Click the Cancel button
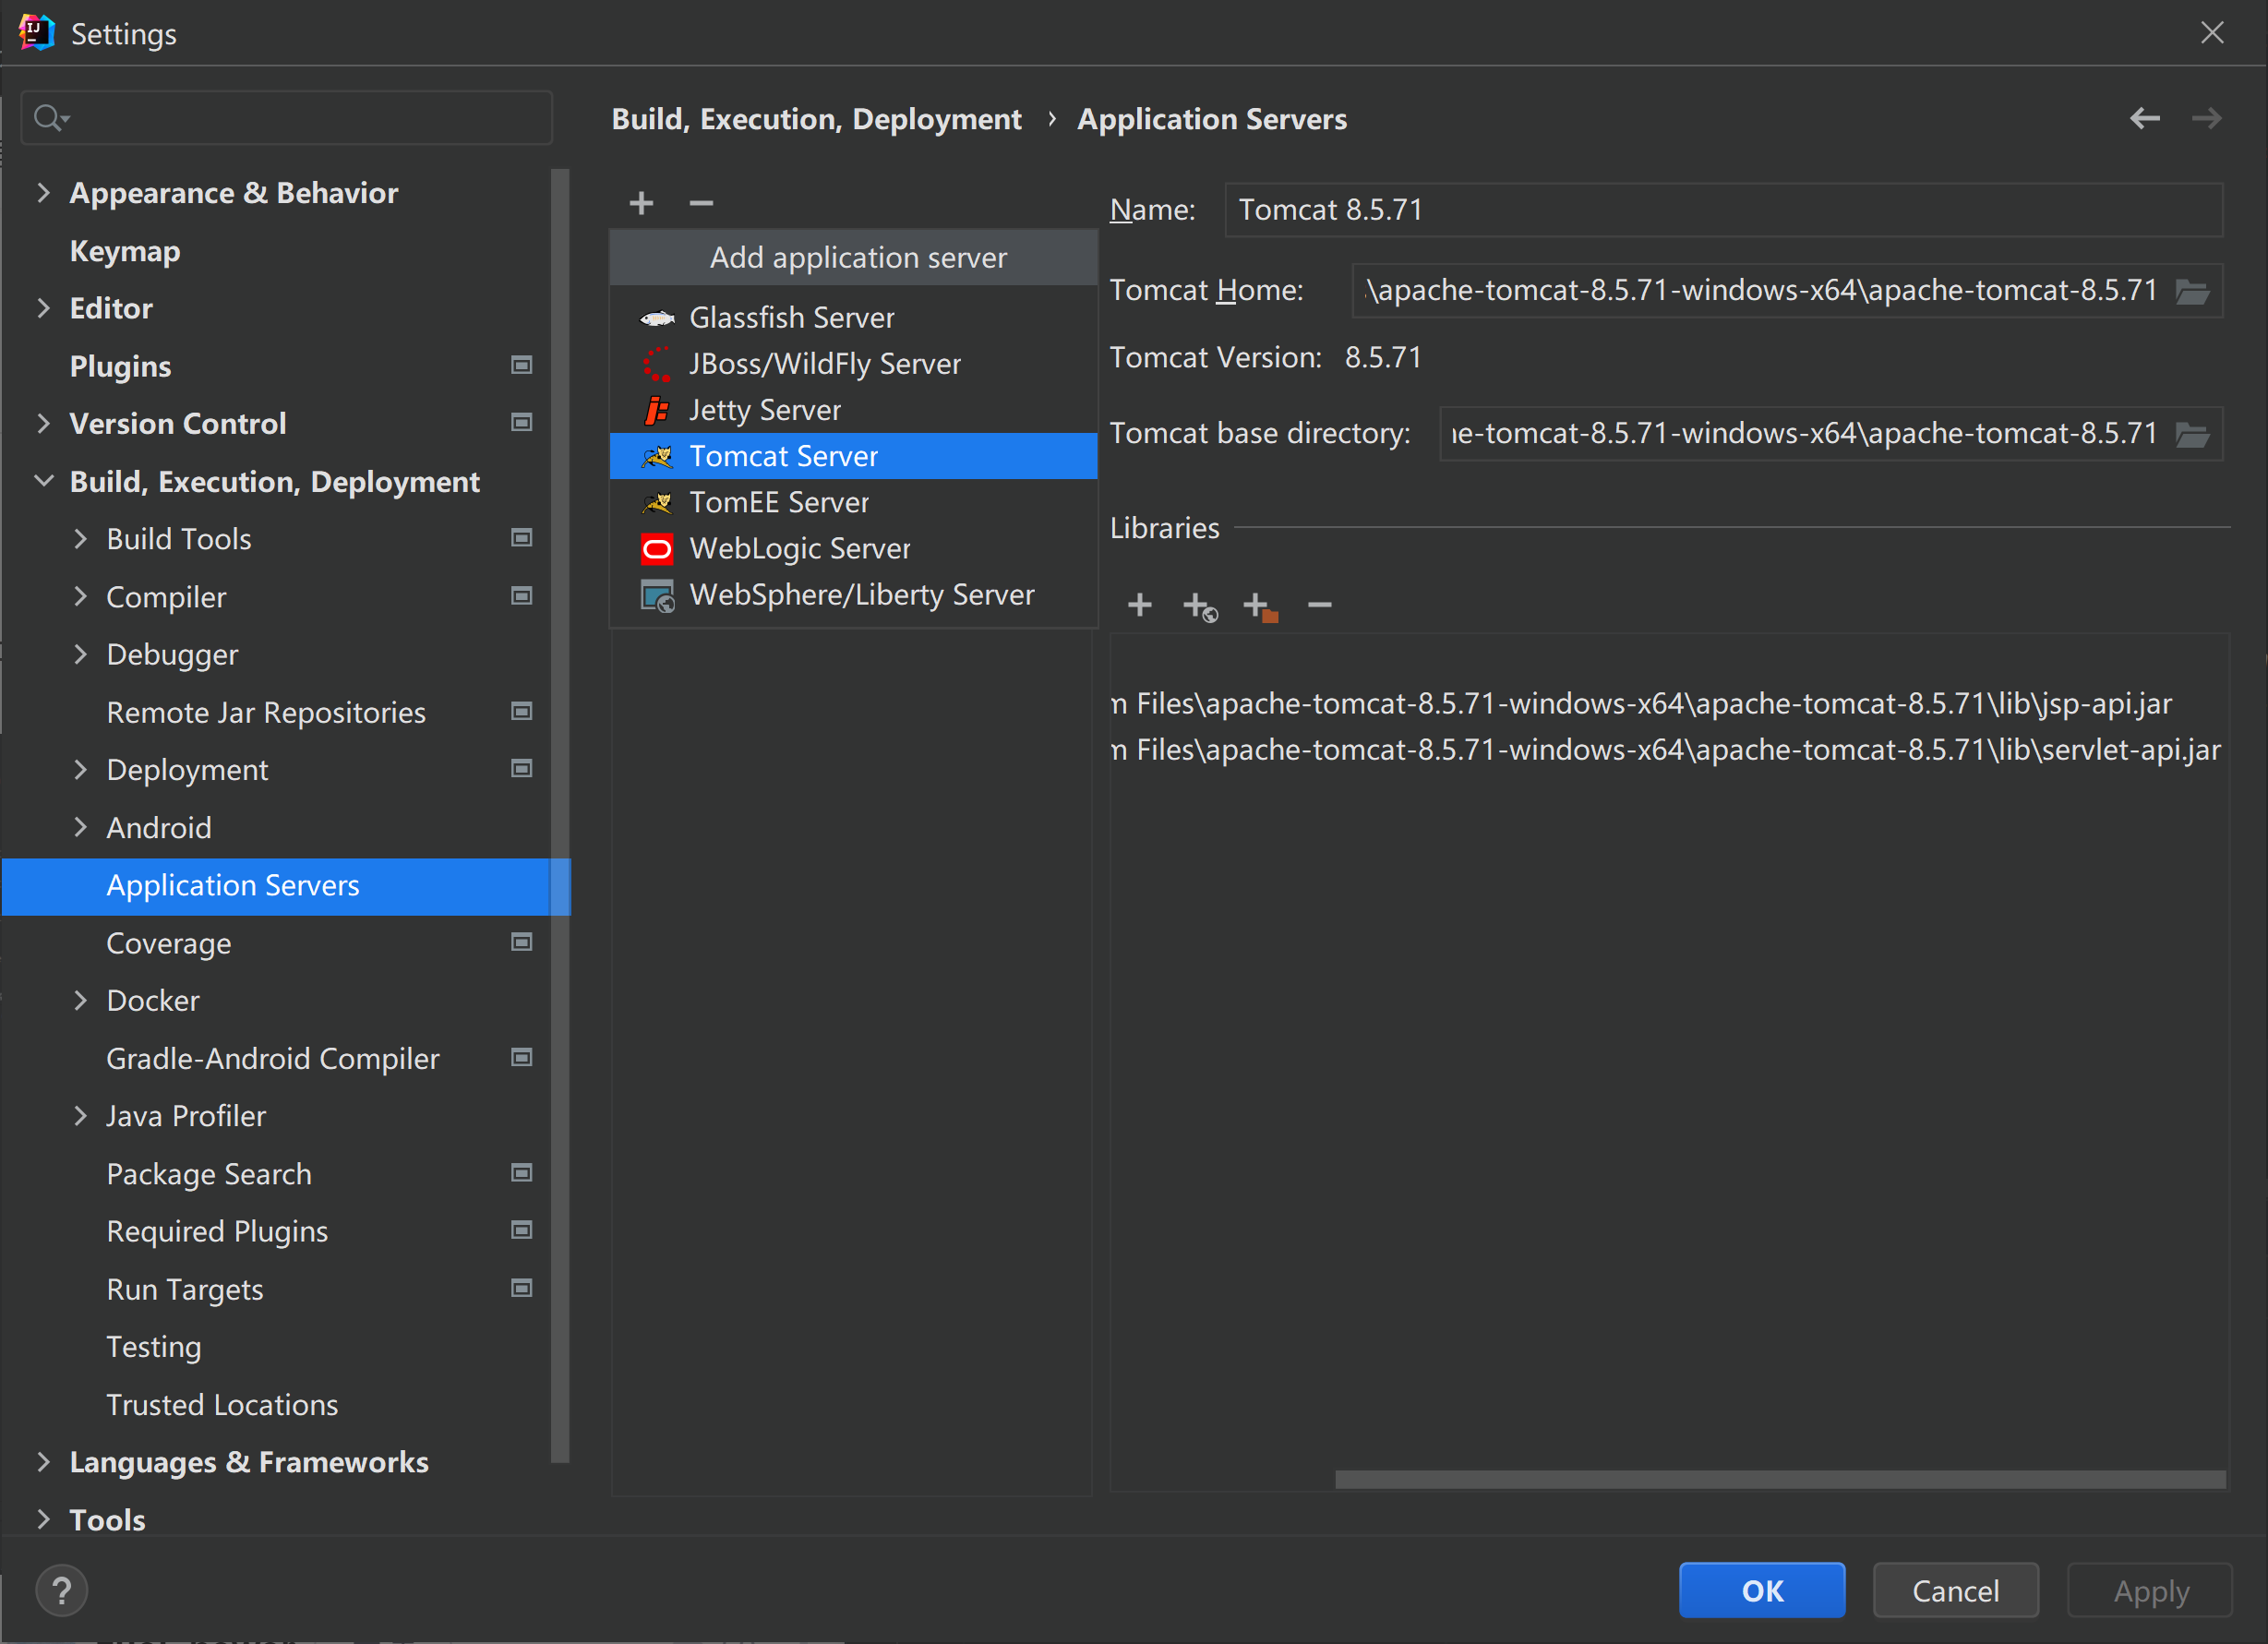Image resolution: width=2268 pixels, height=1644 pixels. [1955, 1590]
